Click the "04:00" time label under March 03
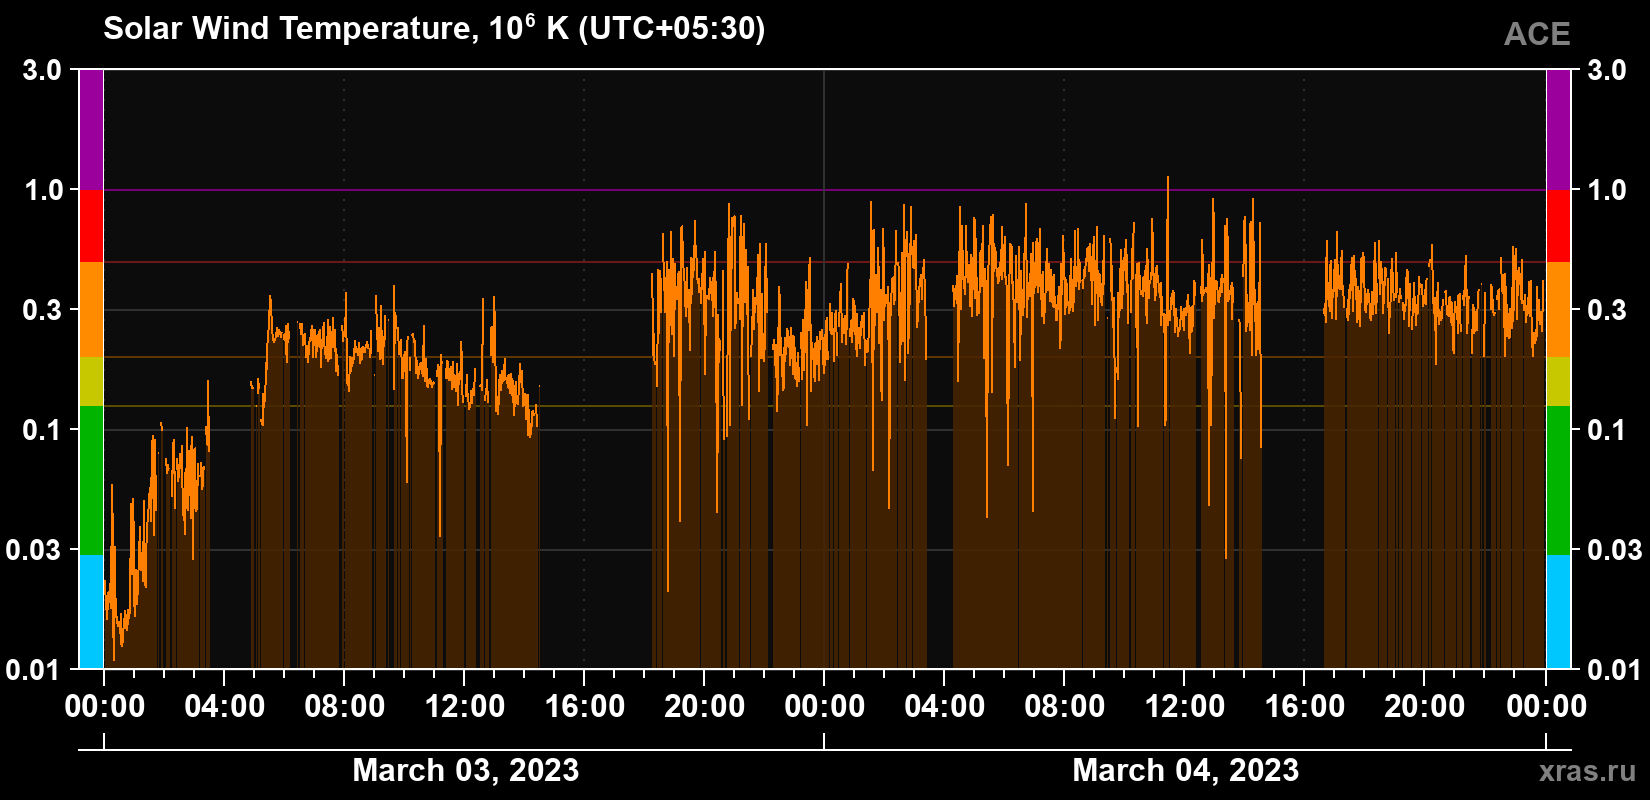The height and width of the screenshot is (800, 1650). coord(225,707)
